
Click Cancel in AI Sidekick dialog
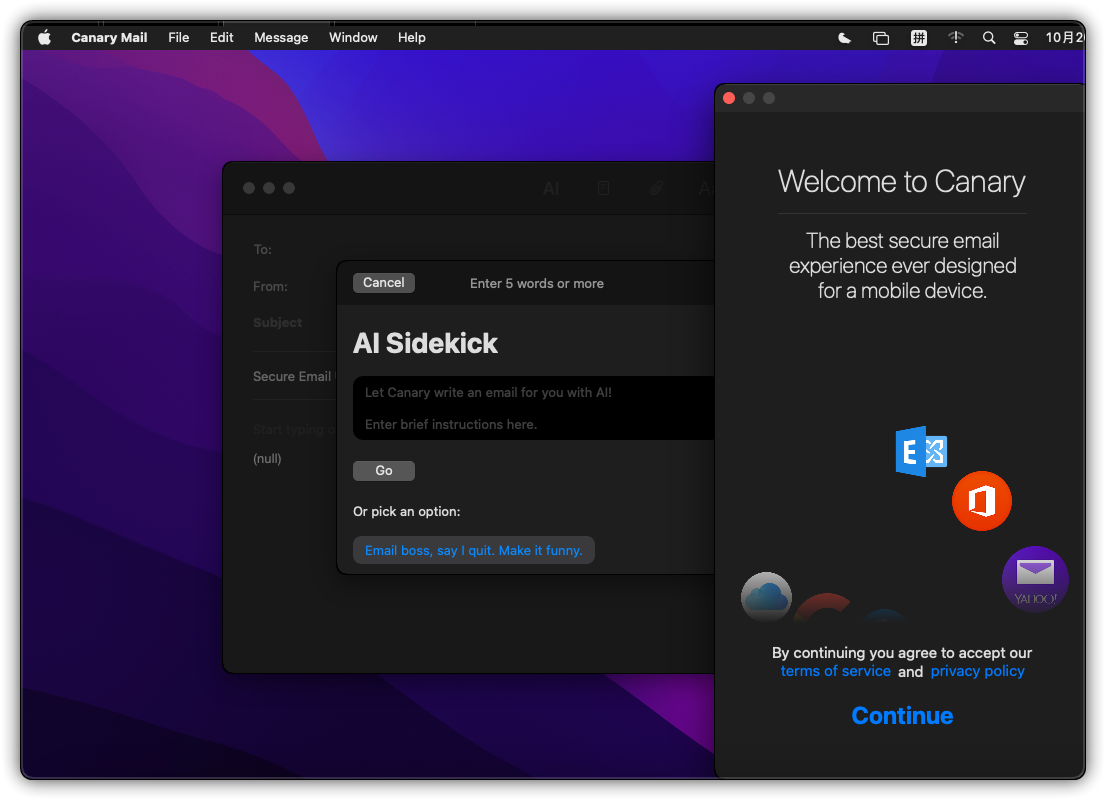(383, 283)
